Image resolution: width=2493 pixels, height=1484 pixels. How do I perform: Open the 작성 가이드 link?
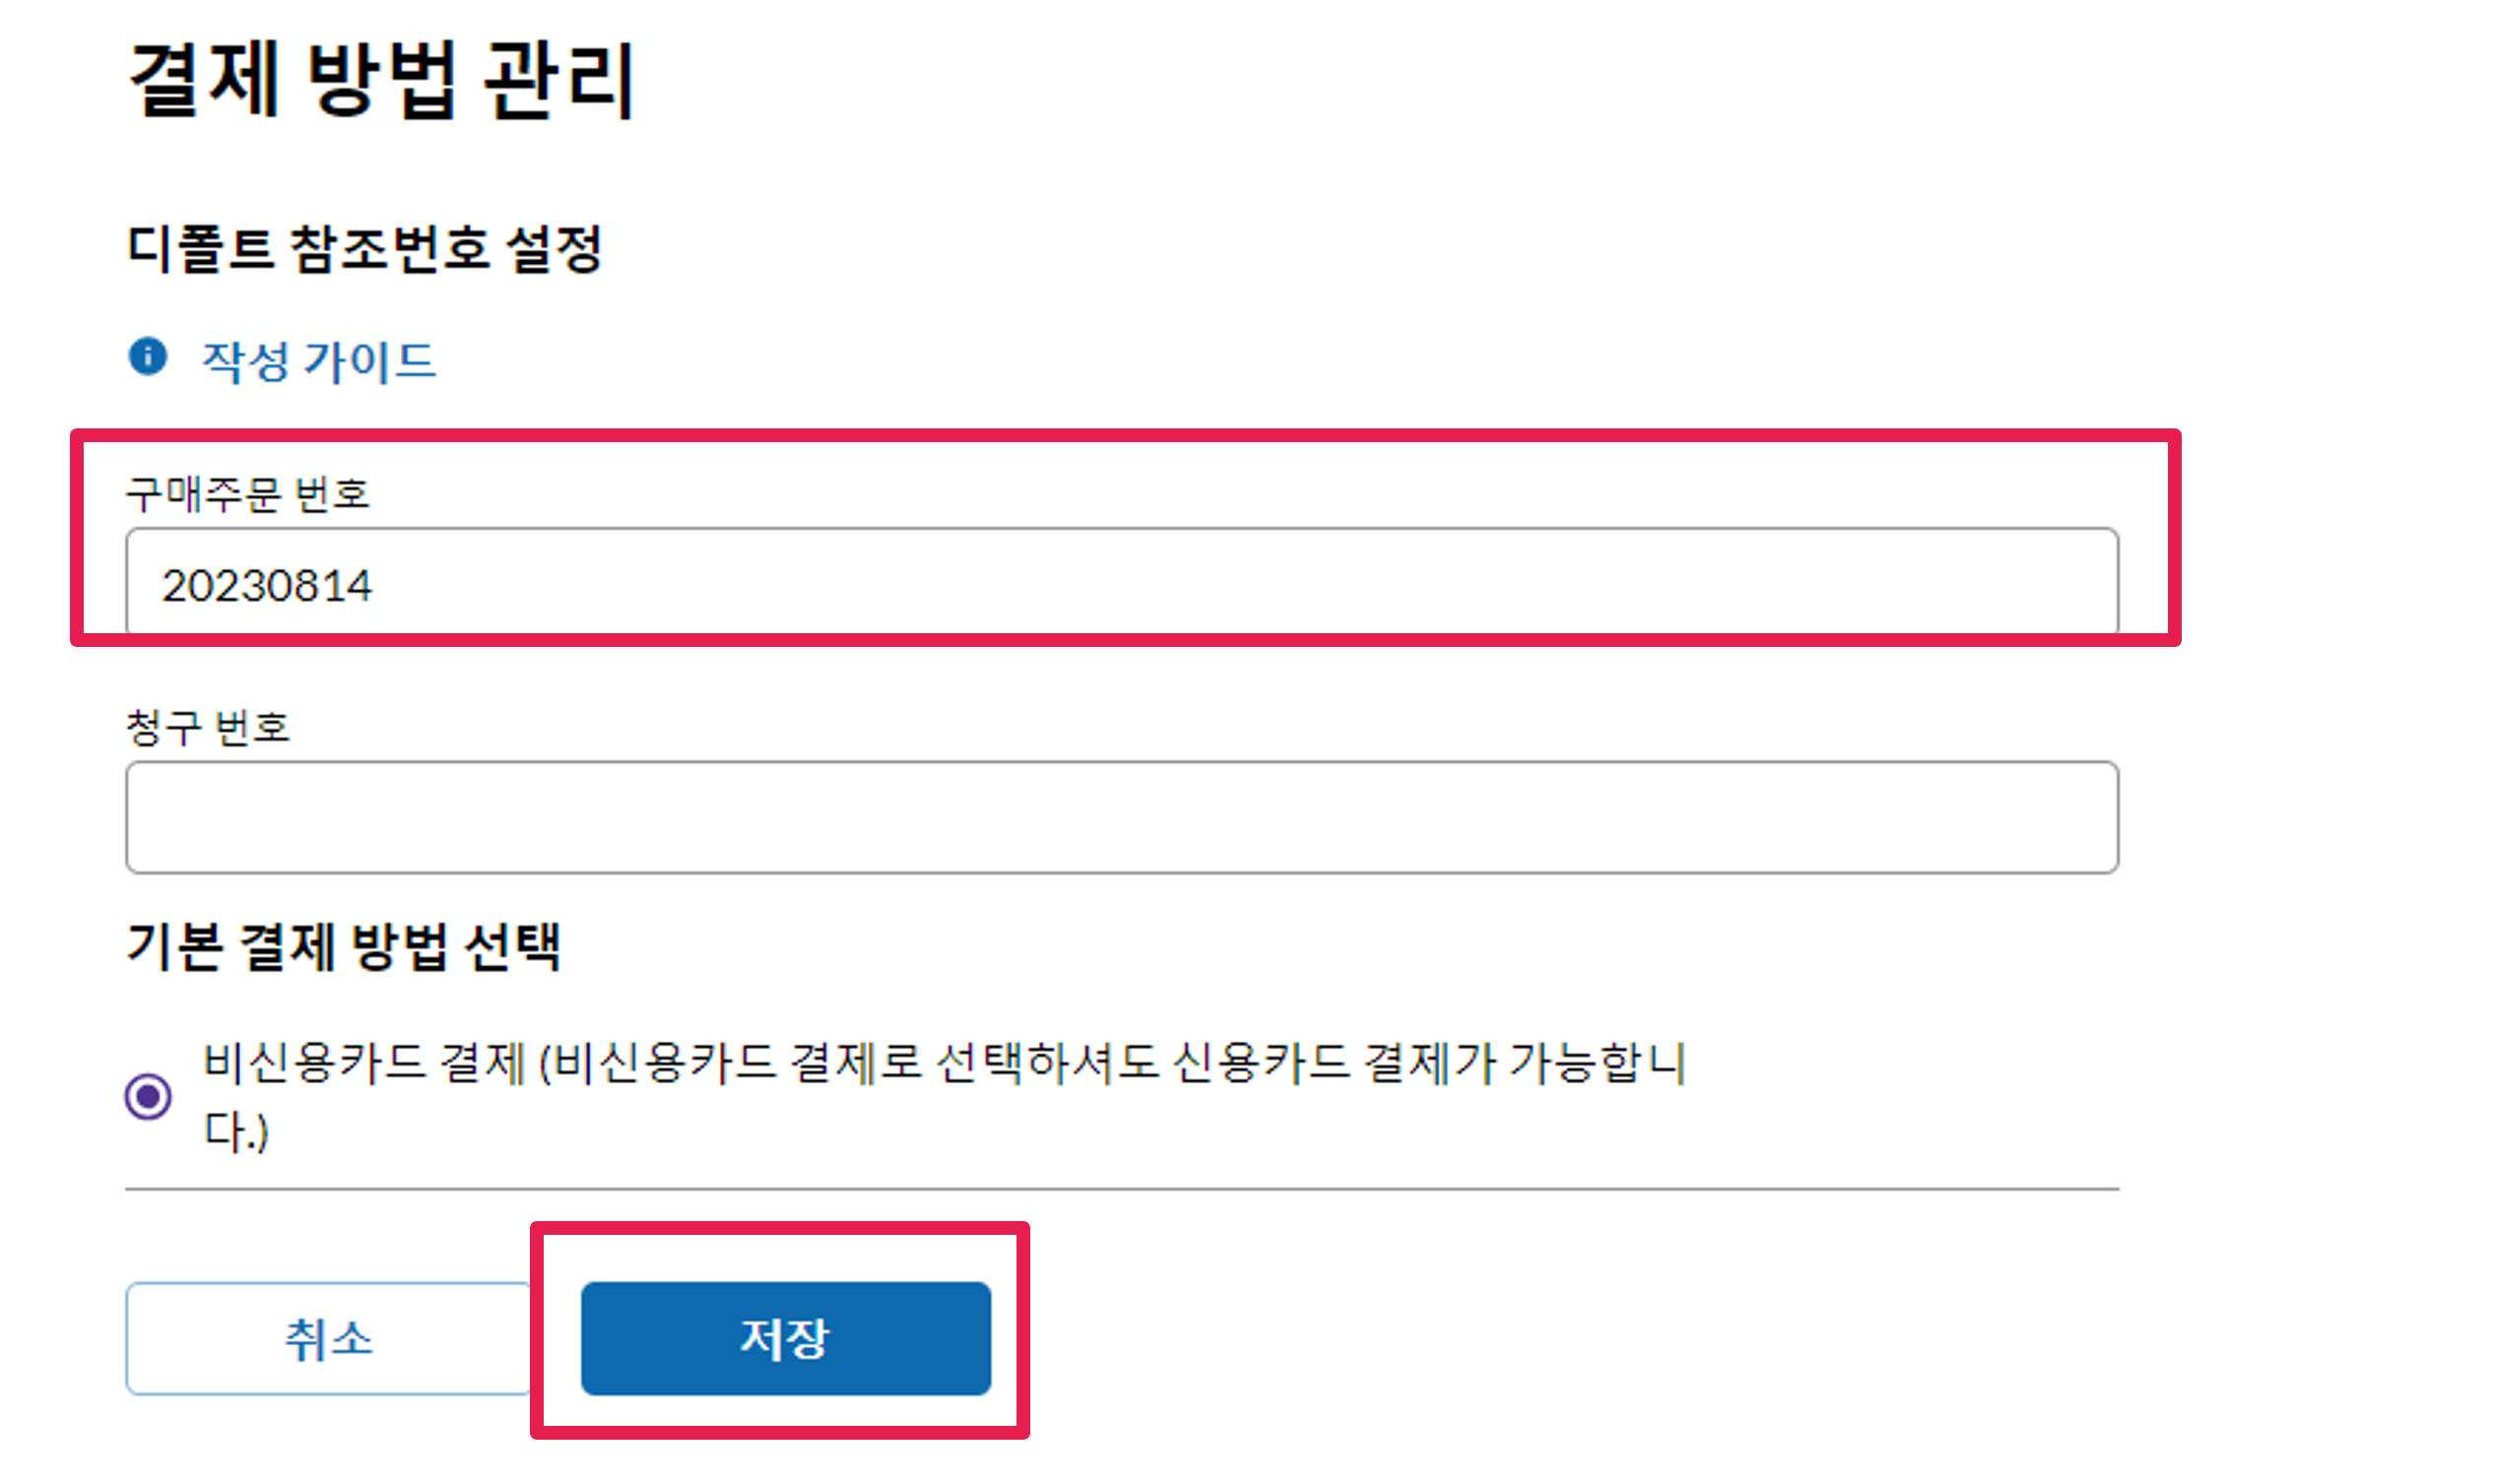(x=319, y=361)
